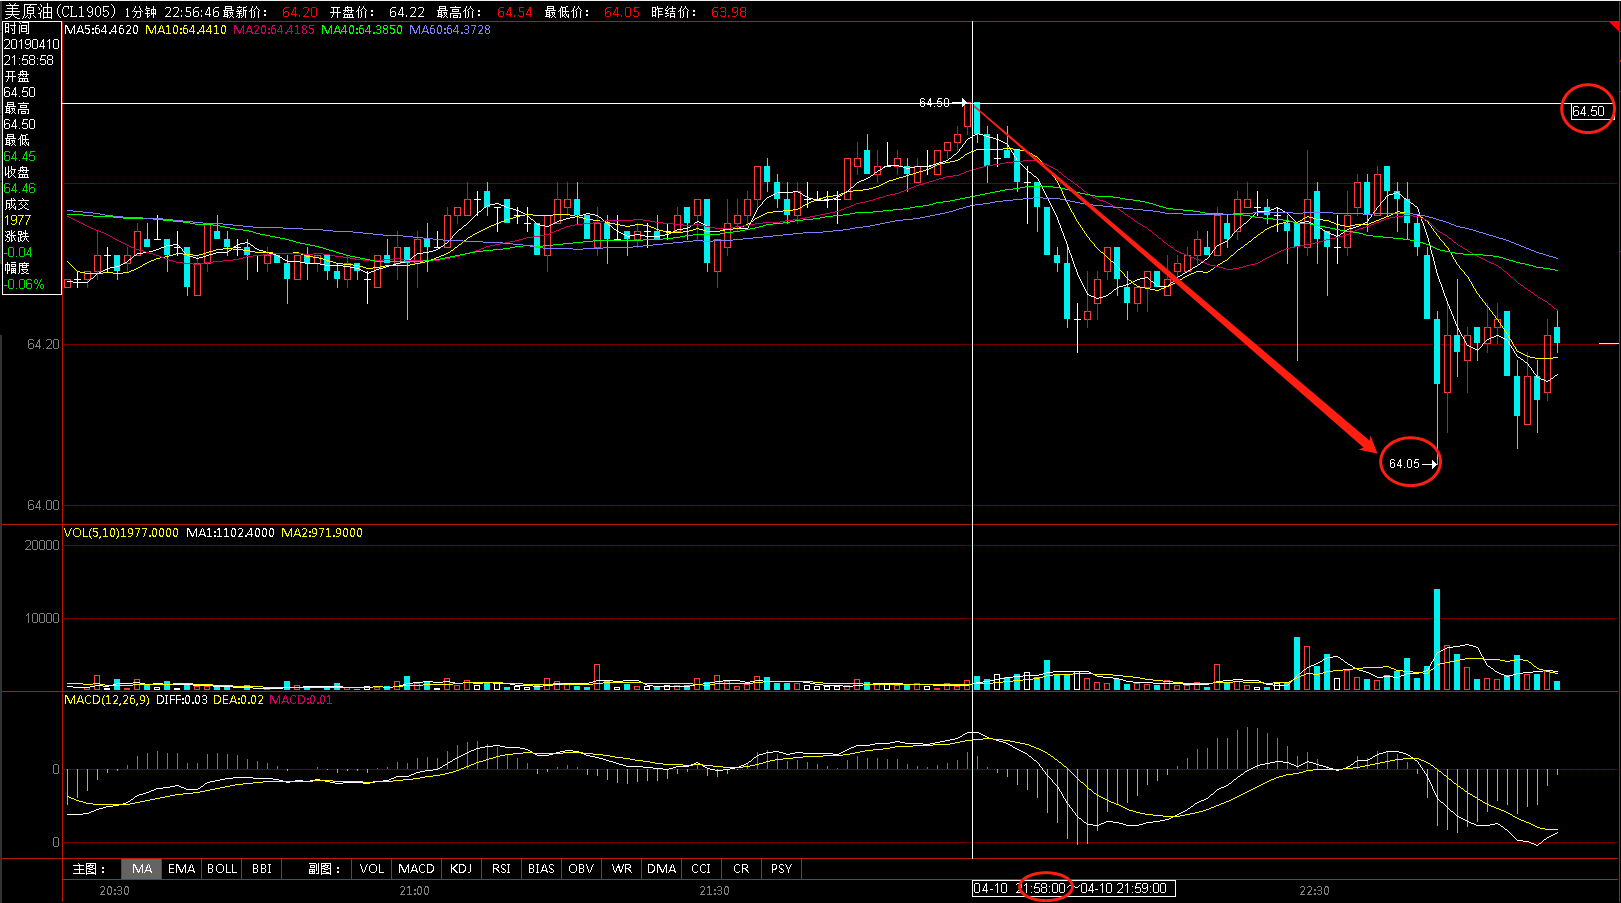Select DMA sub-chart indicator

(661, 869)
